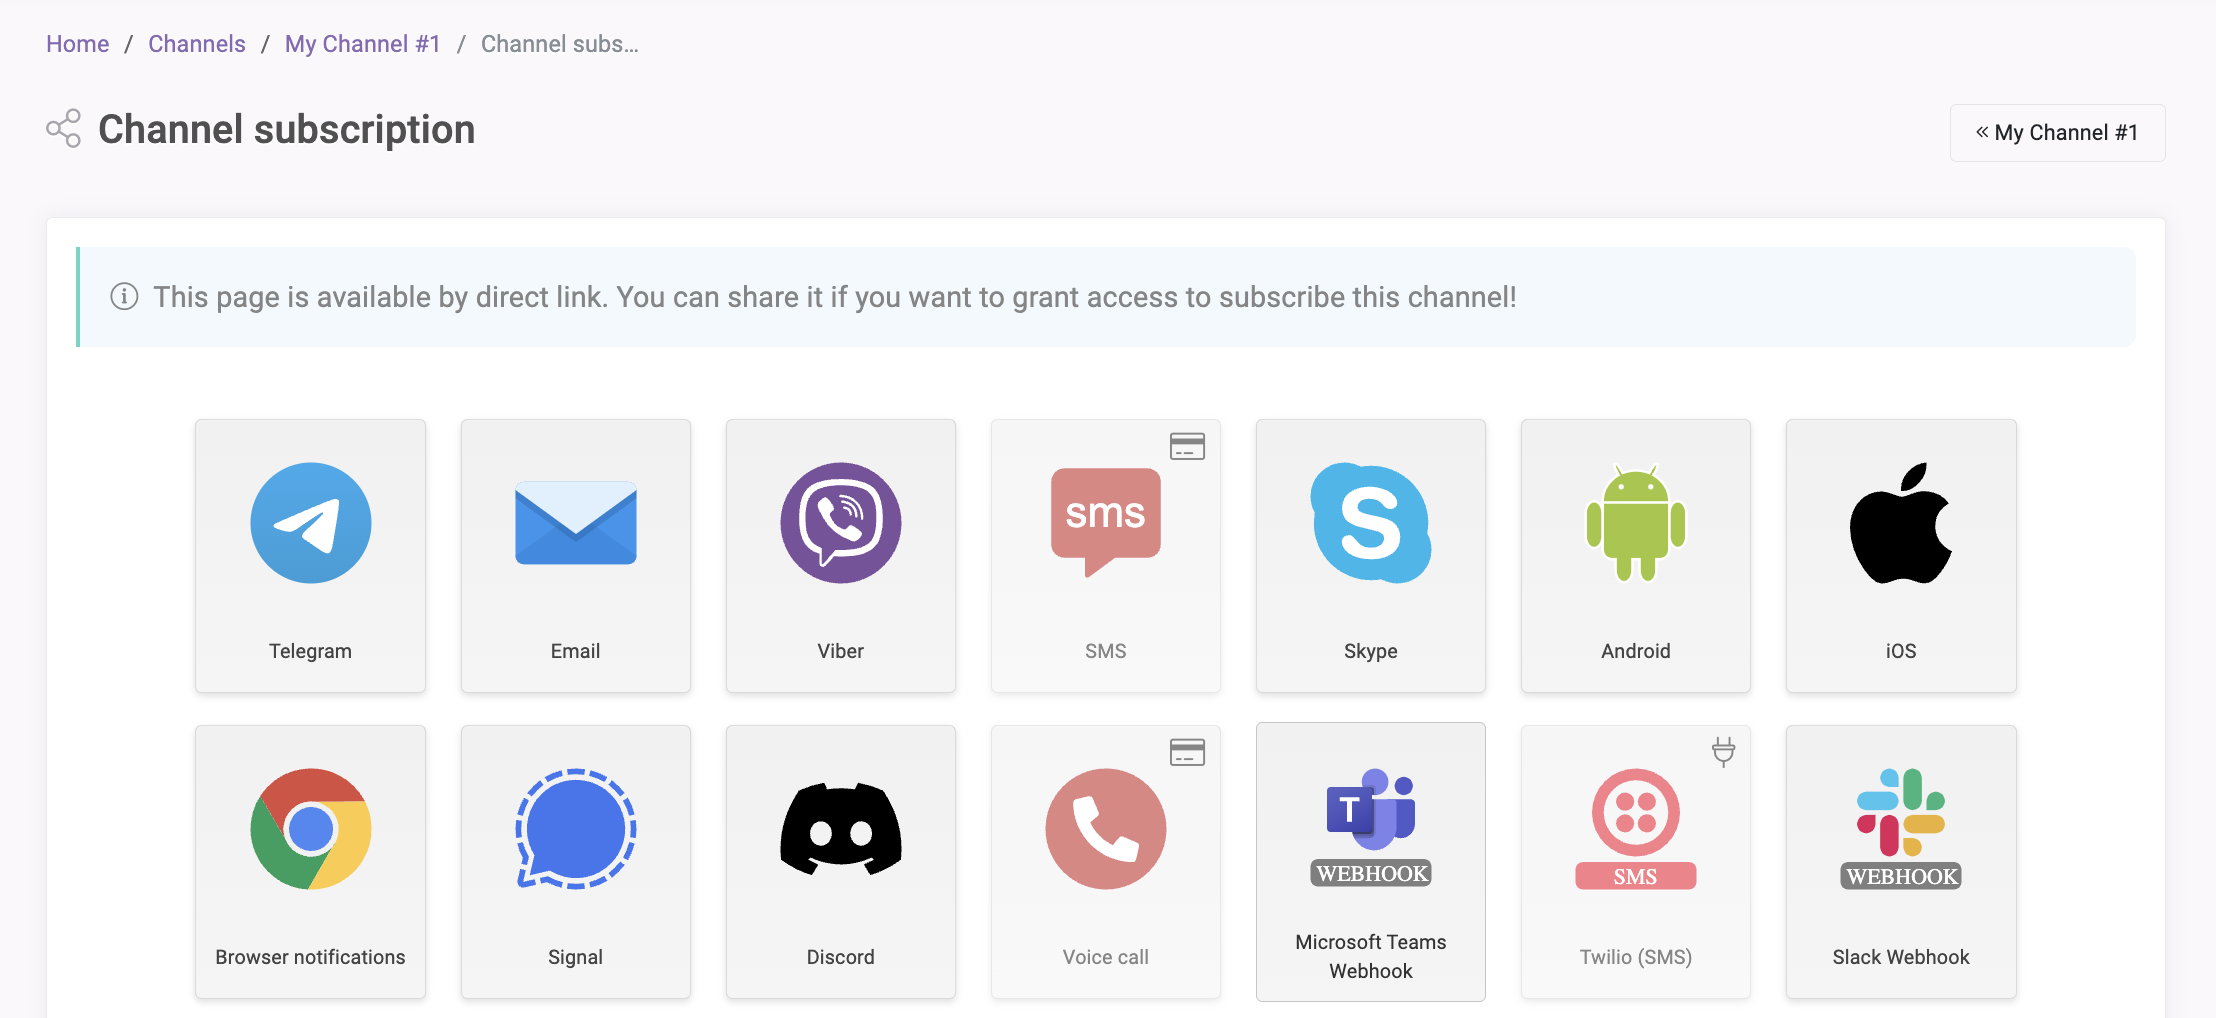The height and width of the screenshot is (1018, 2216).
Task: Choose the Slack webhook logo icon
Action: coord(1901,829)
